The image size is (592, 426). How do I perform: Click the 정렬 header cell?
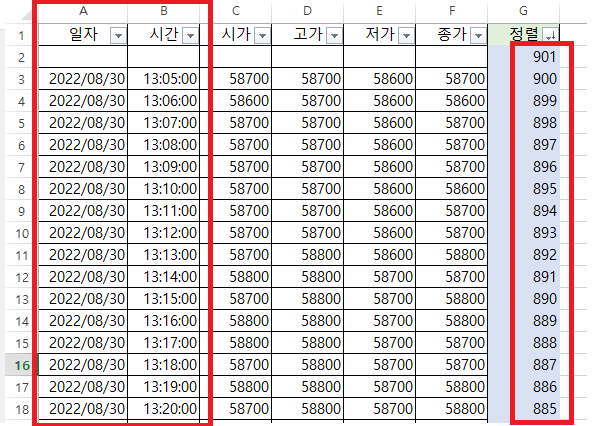[x=524, y=35]
